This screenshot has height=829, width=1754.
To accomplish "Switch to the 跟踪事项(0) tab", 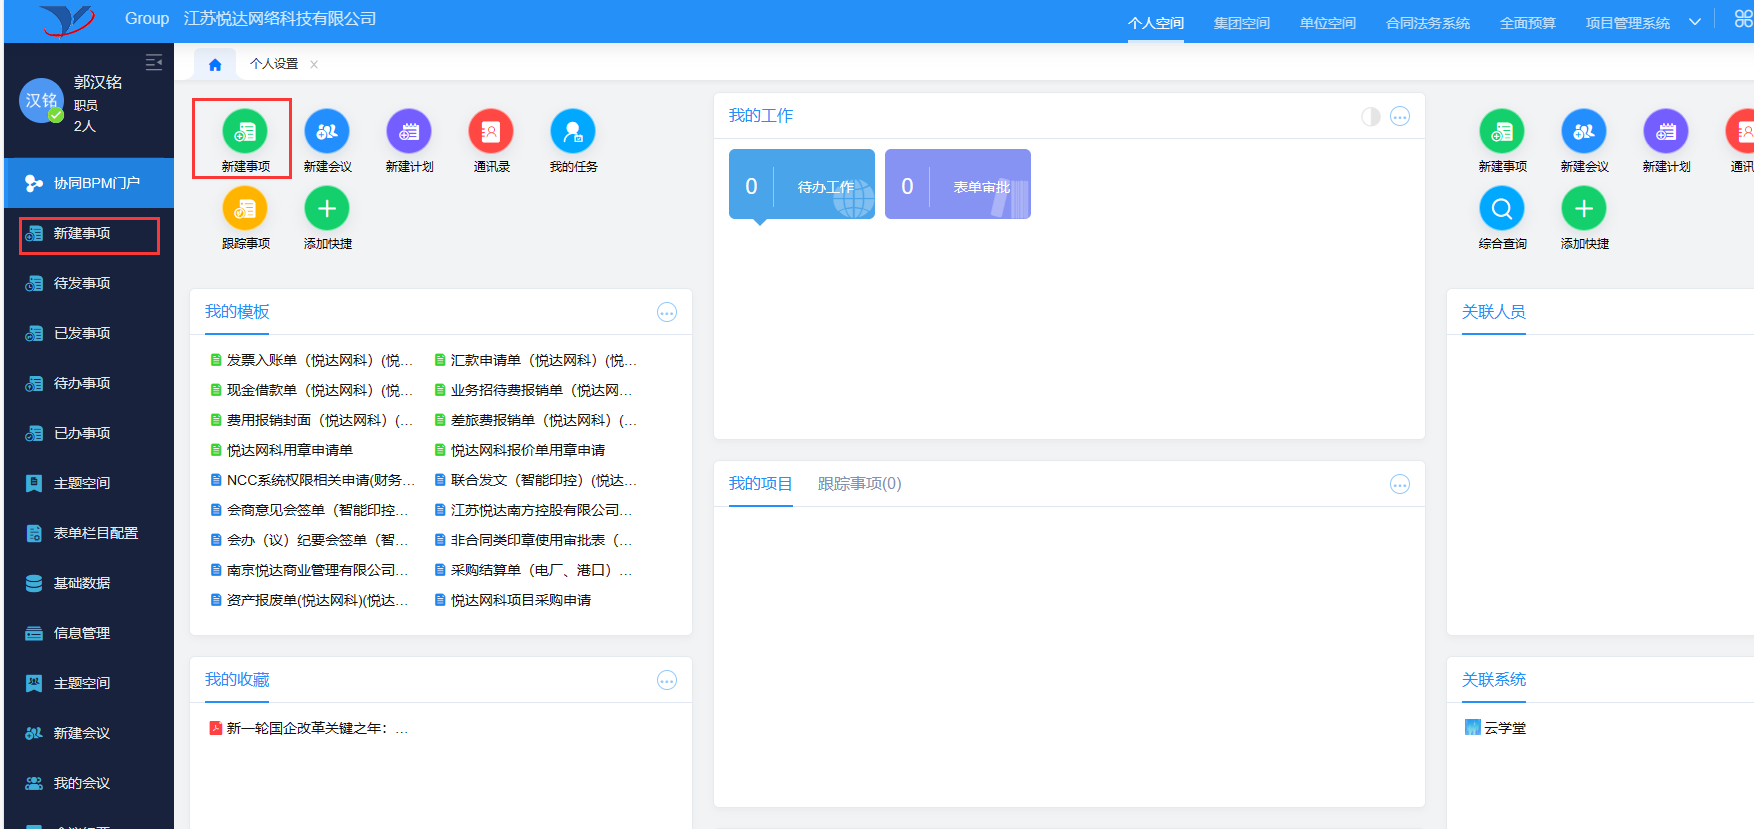I will click(859, 484).
